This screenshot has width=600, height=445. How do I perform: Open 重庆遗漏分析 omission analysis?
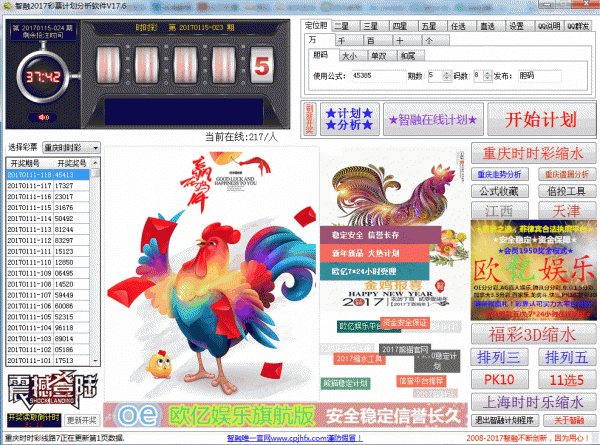coord(567,174)
